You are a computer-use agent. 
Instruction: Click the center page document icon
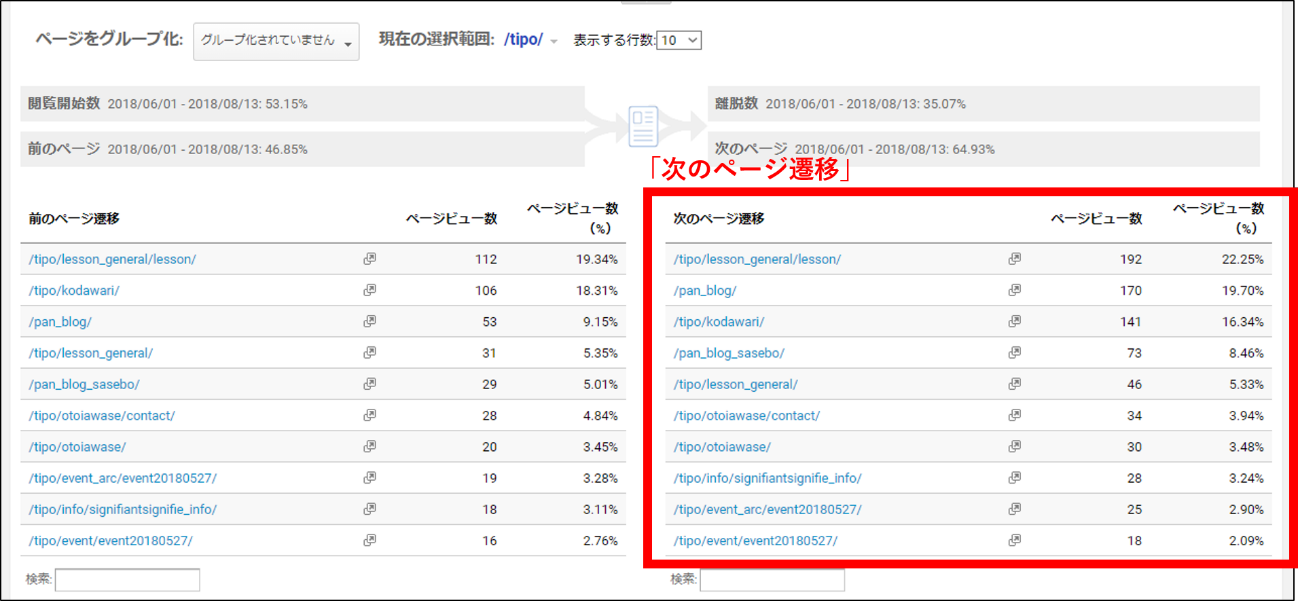coord(644,125)
